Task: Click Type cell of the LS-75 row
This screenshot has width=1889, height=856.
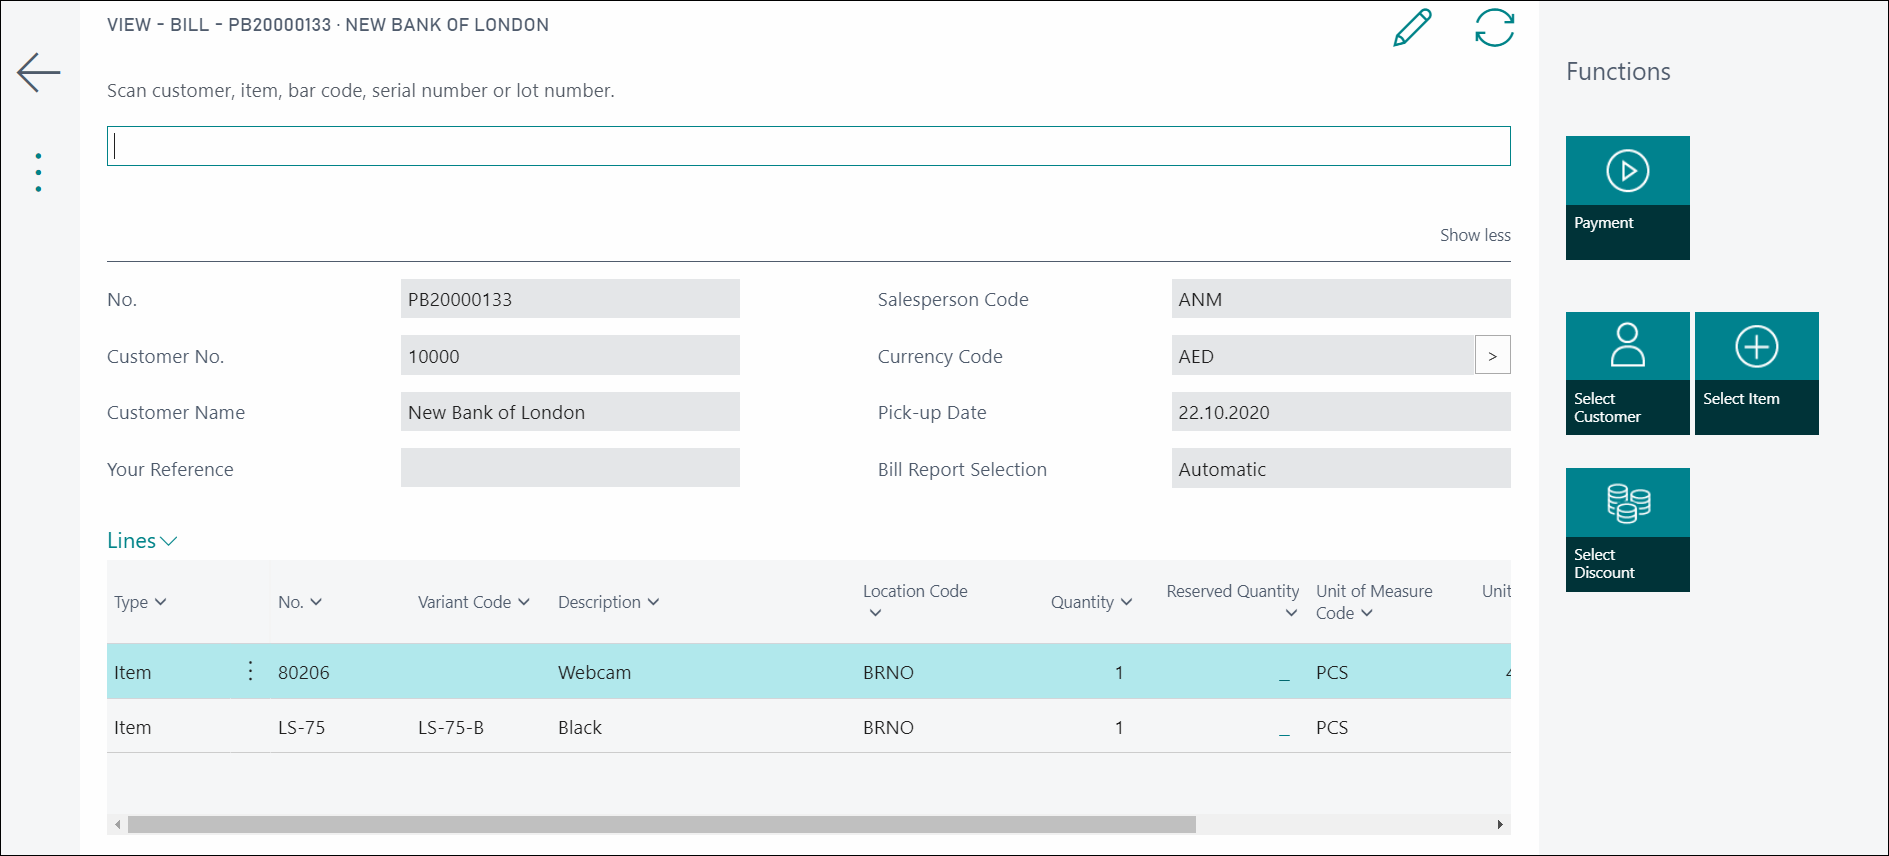Action: coord(133,727)
